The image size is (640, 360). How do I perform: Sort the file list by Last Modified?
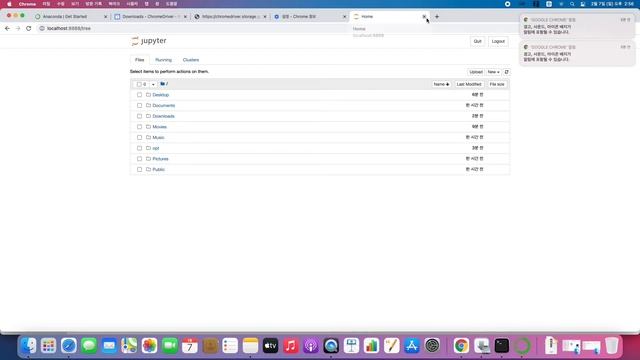(469, 84)
